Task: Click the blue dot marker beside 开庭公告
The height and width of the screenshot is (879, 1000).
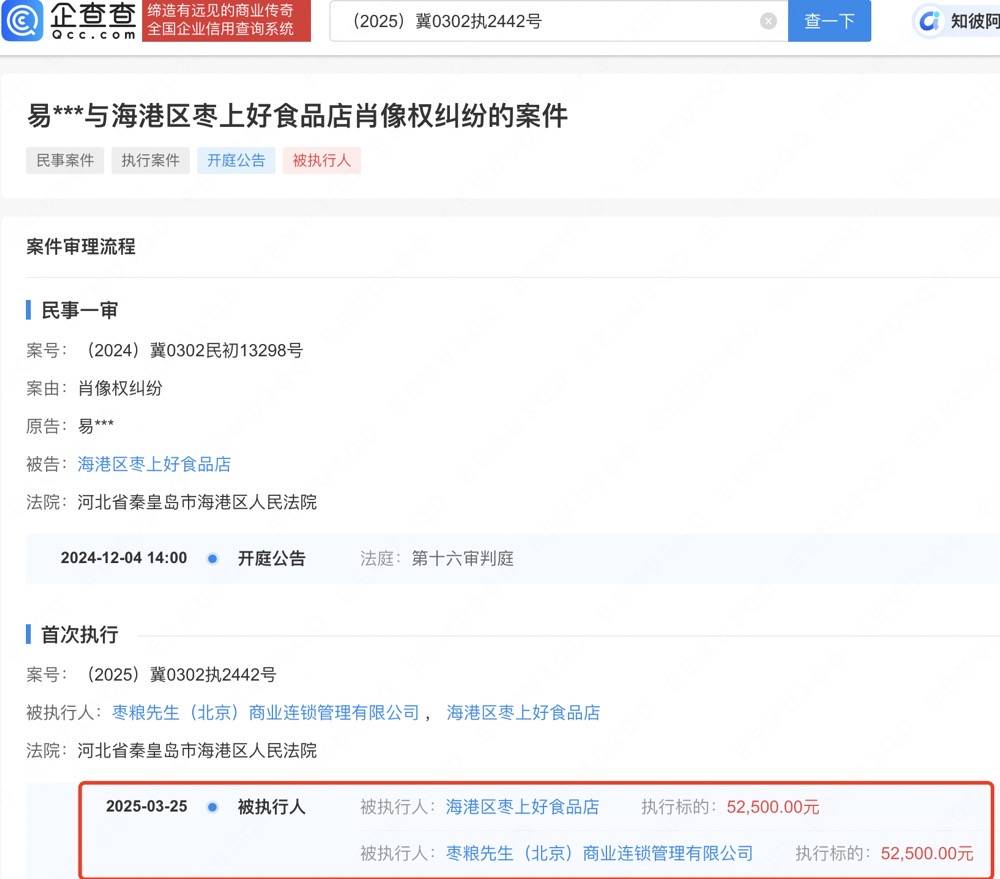Action: coord(212,559)
